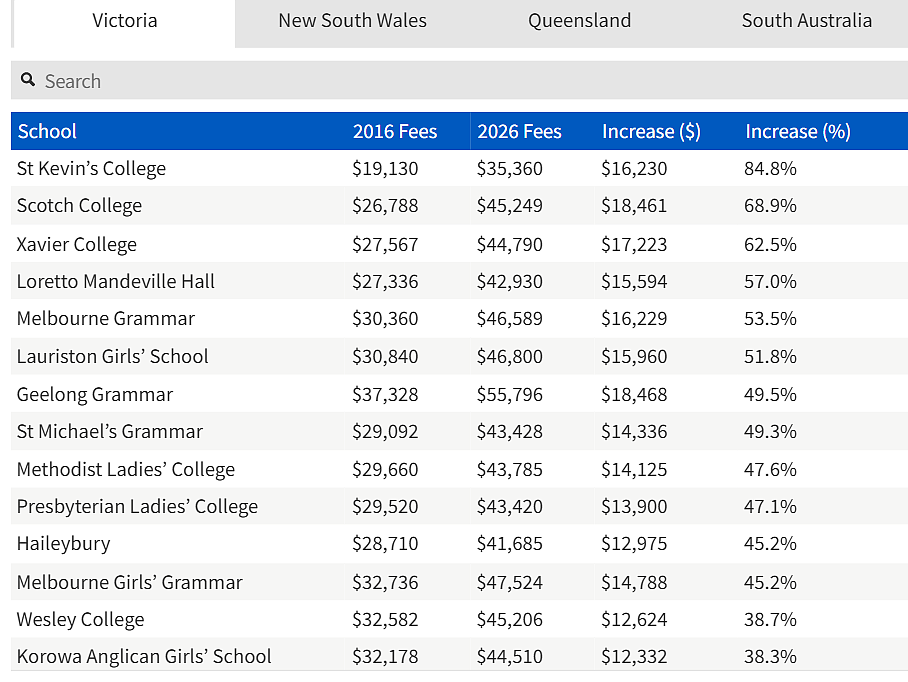This screenshot has height=682, width=908.
Task: Click the search magnifier icon
Action: coord(28,79)
